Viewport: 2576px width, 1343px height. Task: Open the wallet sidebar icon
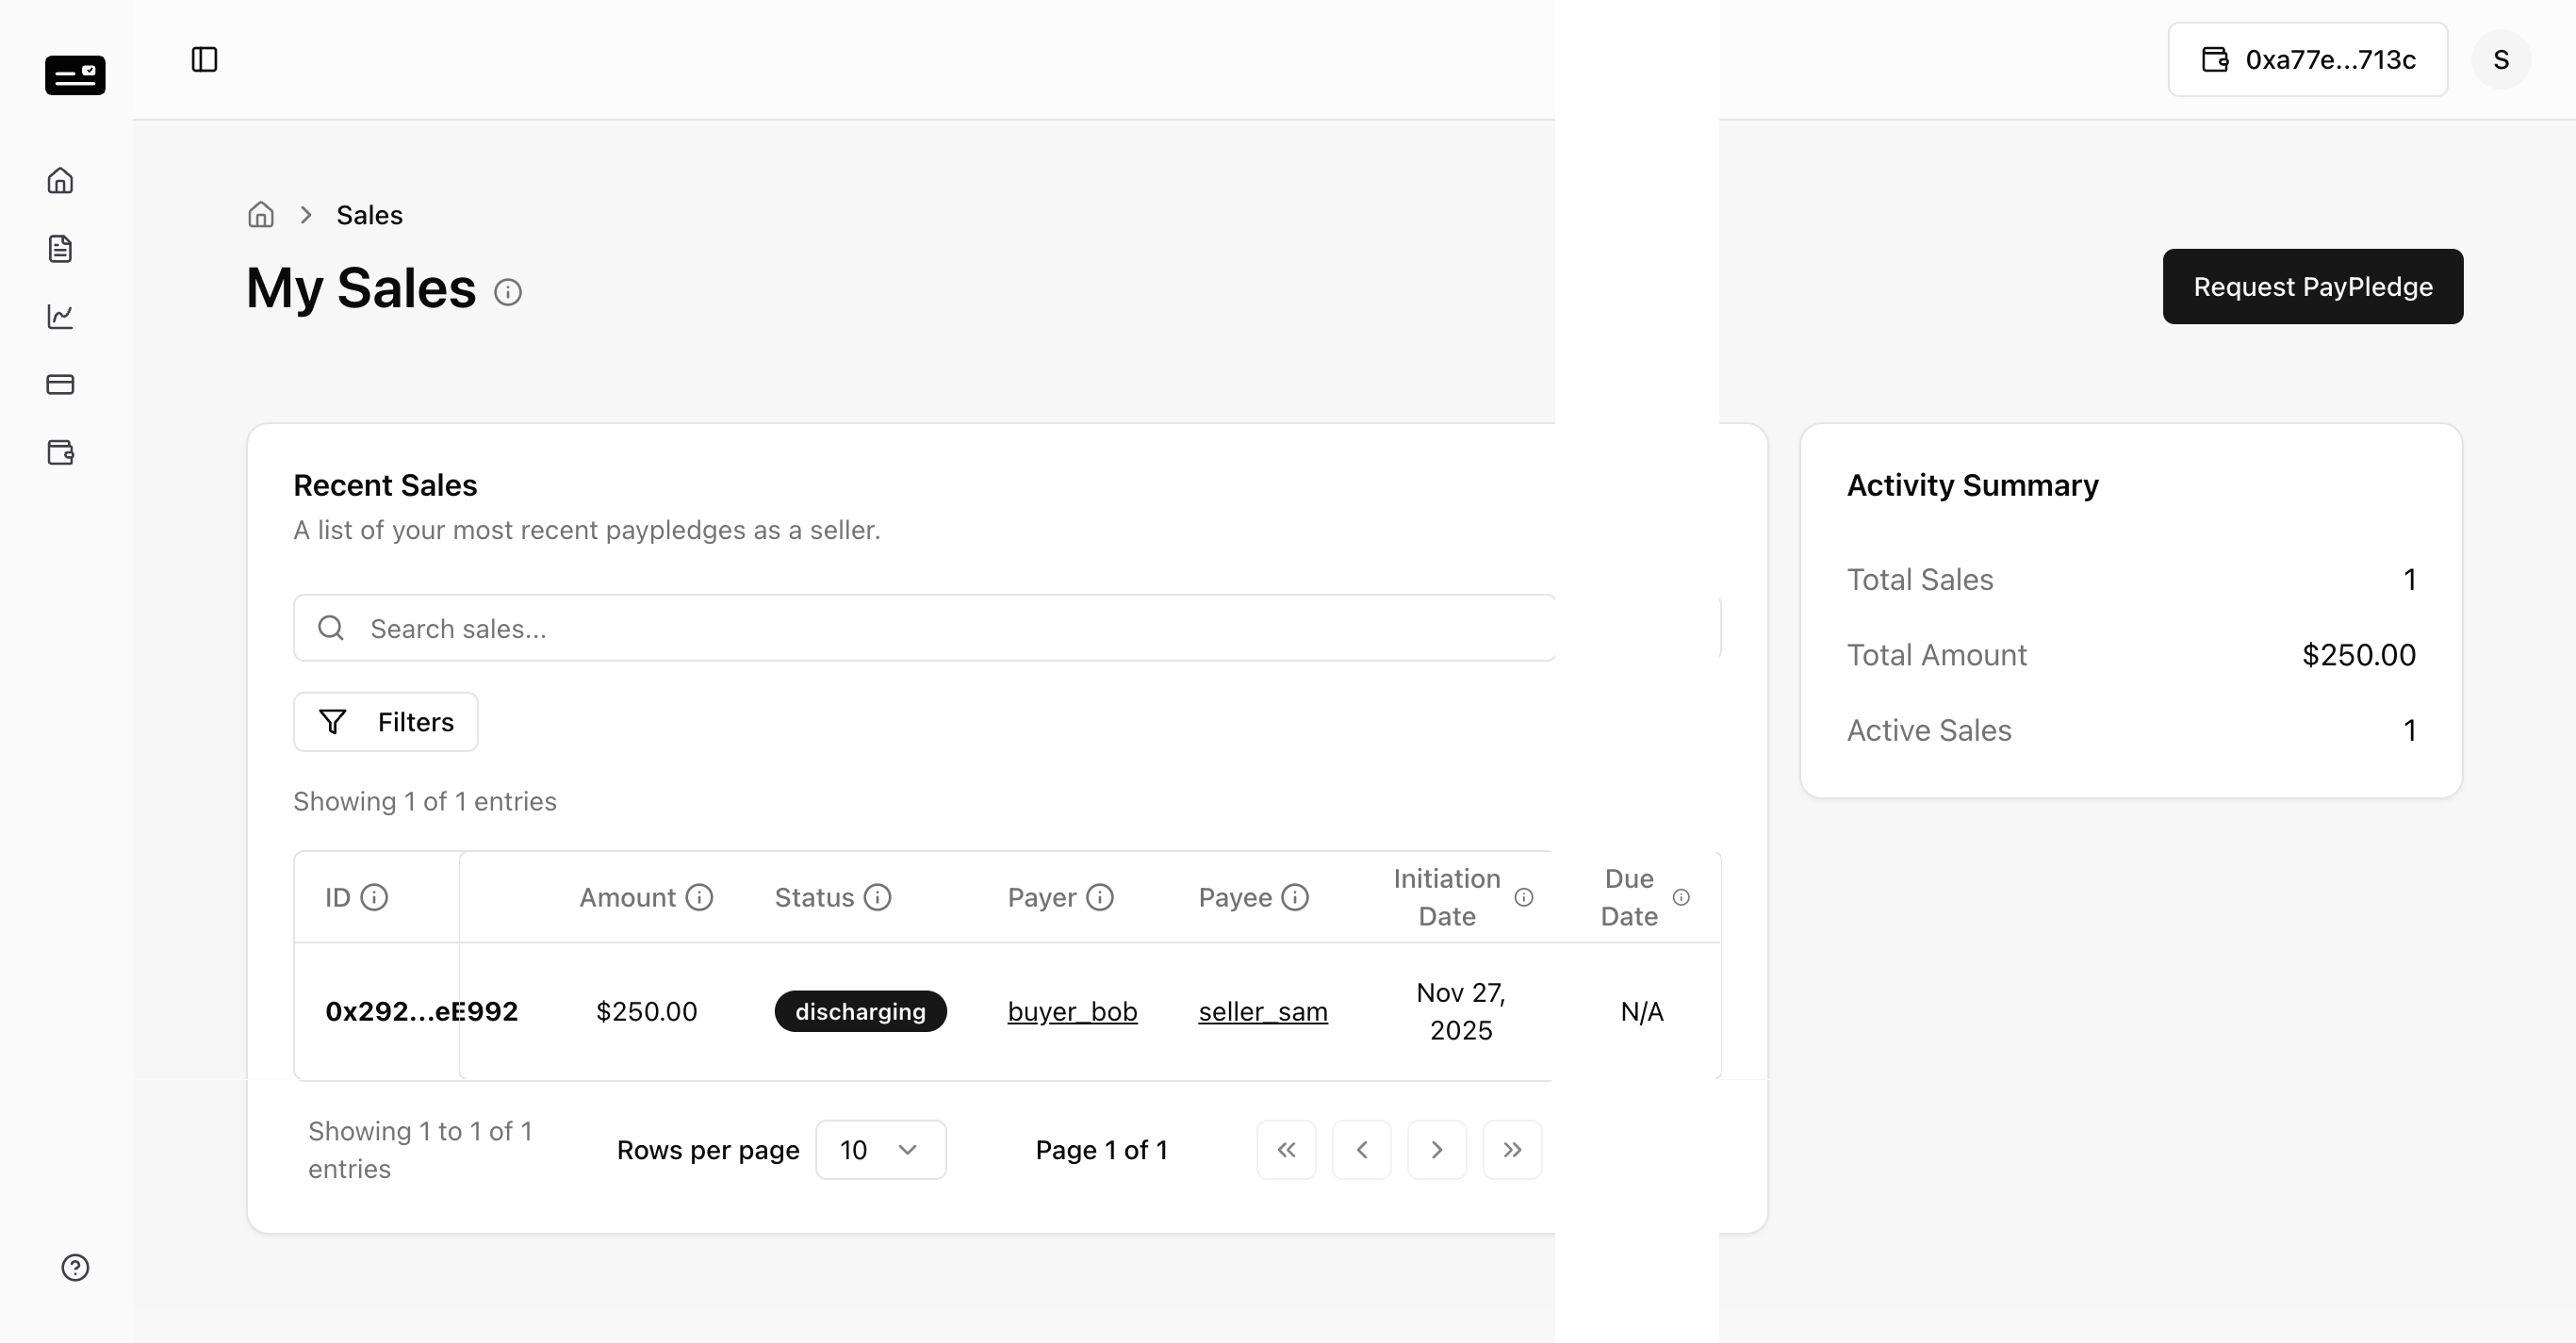[60, 452]
